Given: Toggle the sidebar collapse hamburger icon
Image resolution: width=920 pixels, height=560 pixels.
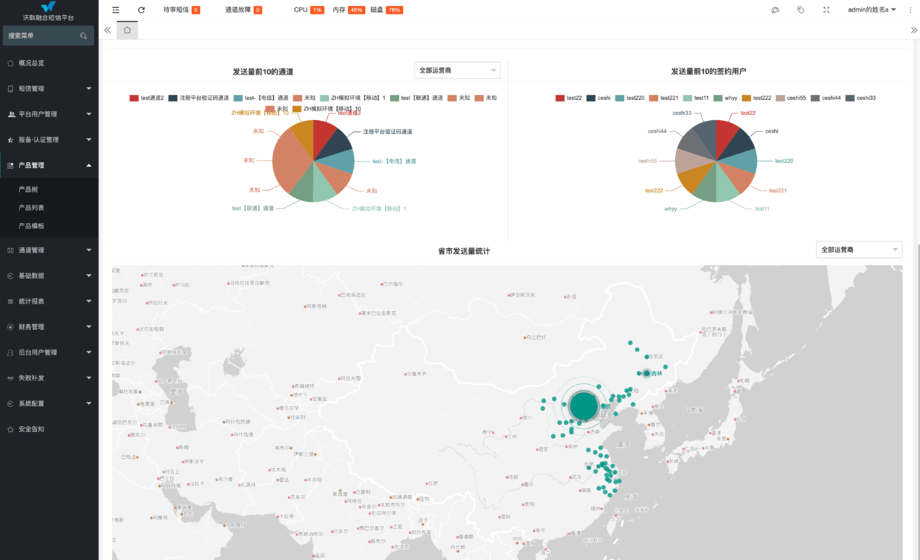Looking at the screenshot, I should pos(116,10).
